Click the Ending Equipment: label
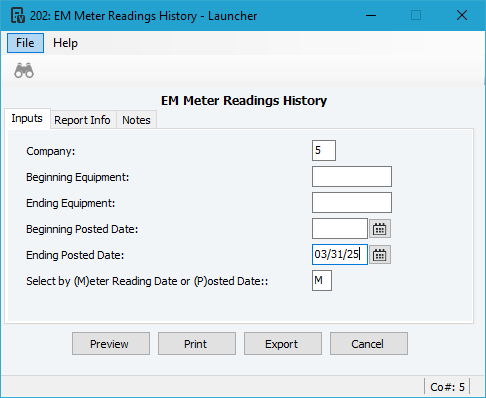 click(70, 203)
